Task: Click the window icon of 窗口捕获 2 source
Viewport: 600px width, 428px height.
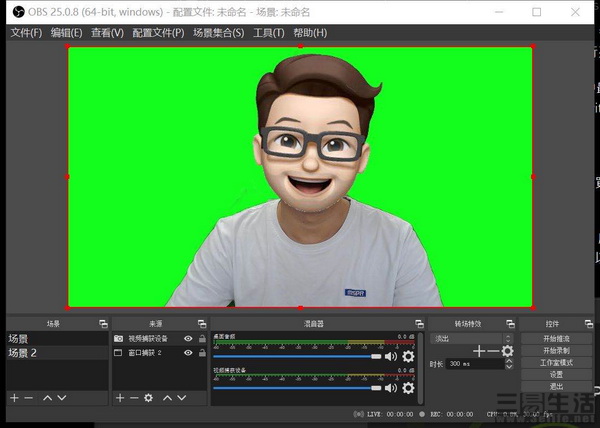Action: click(118, 353)
